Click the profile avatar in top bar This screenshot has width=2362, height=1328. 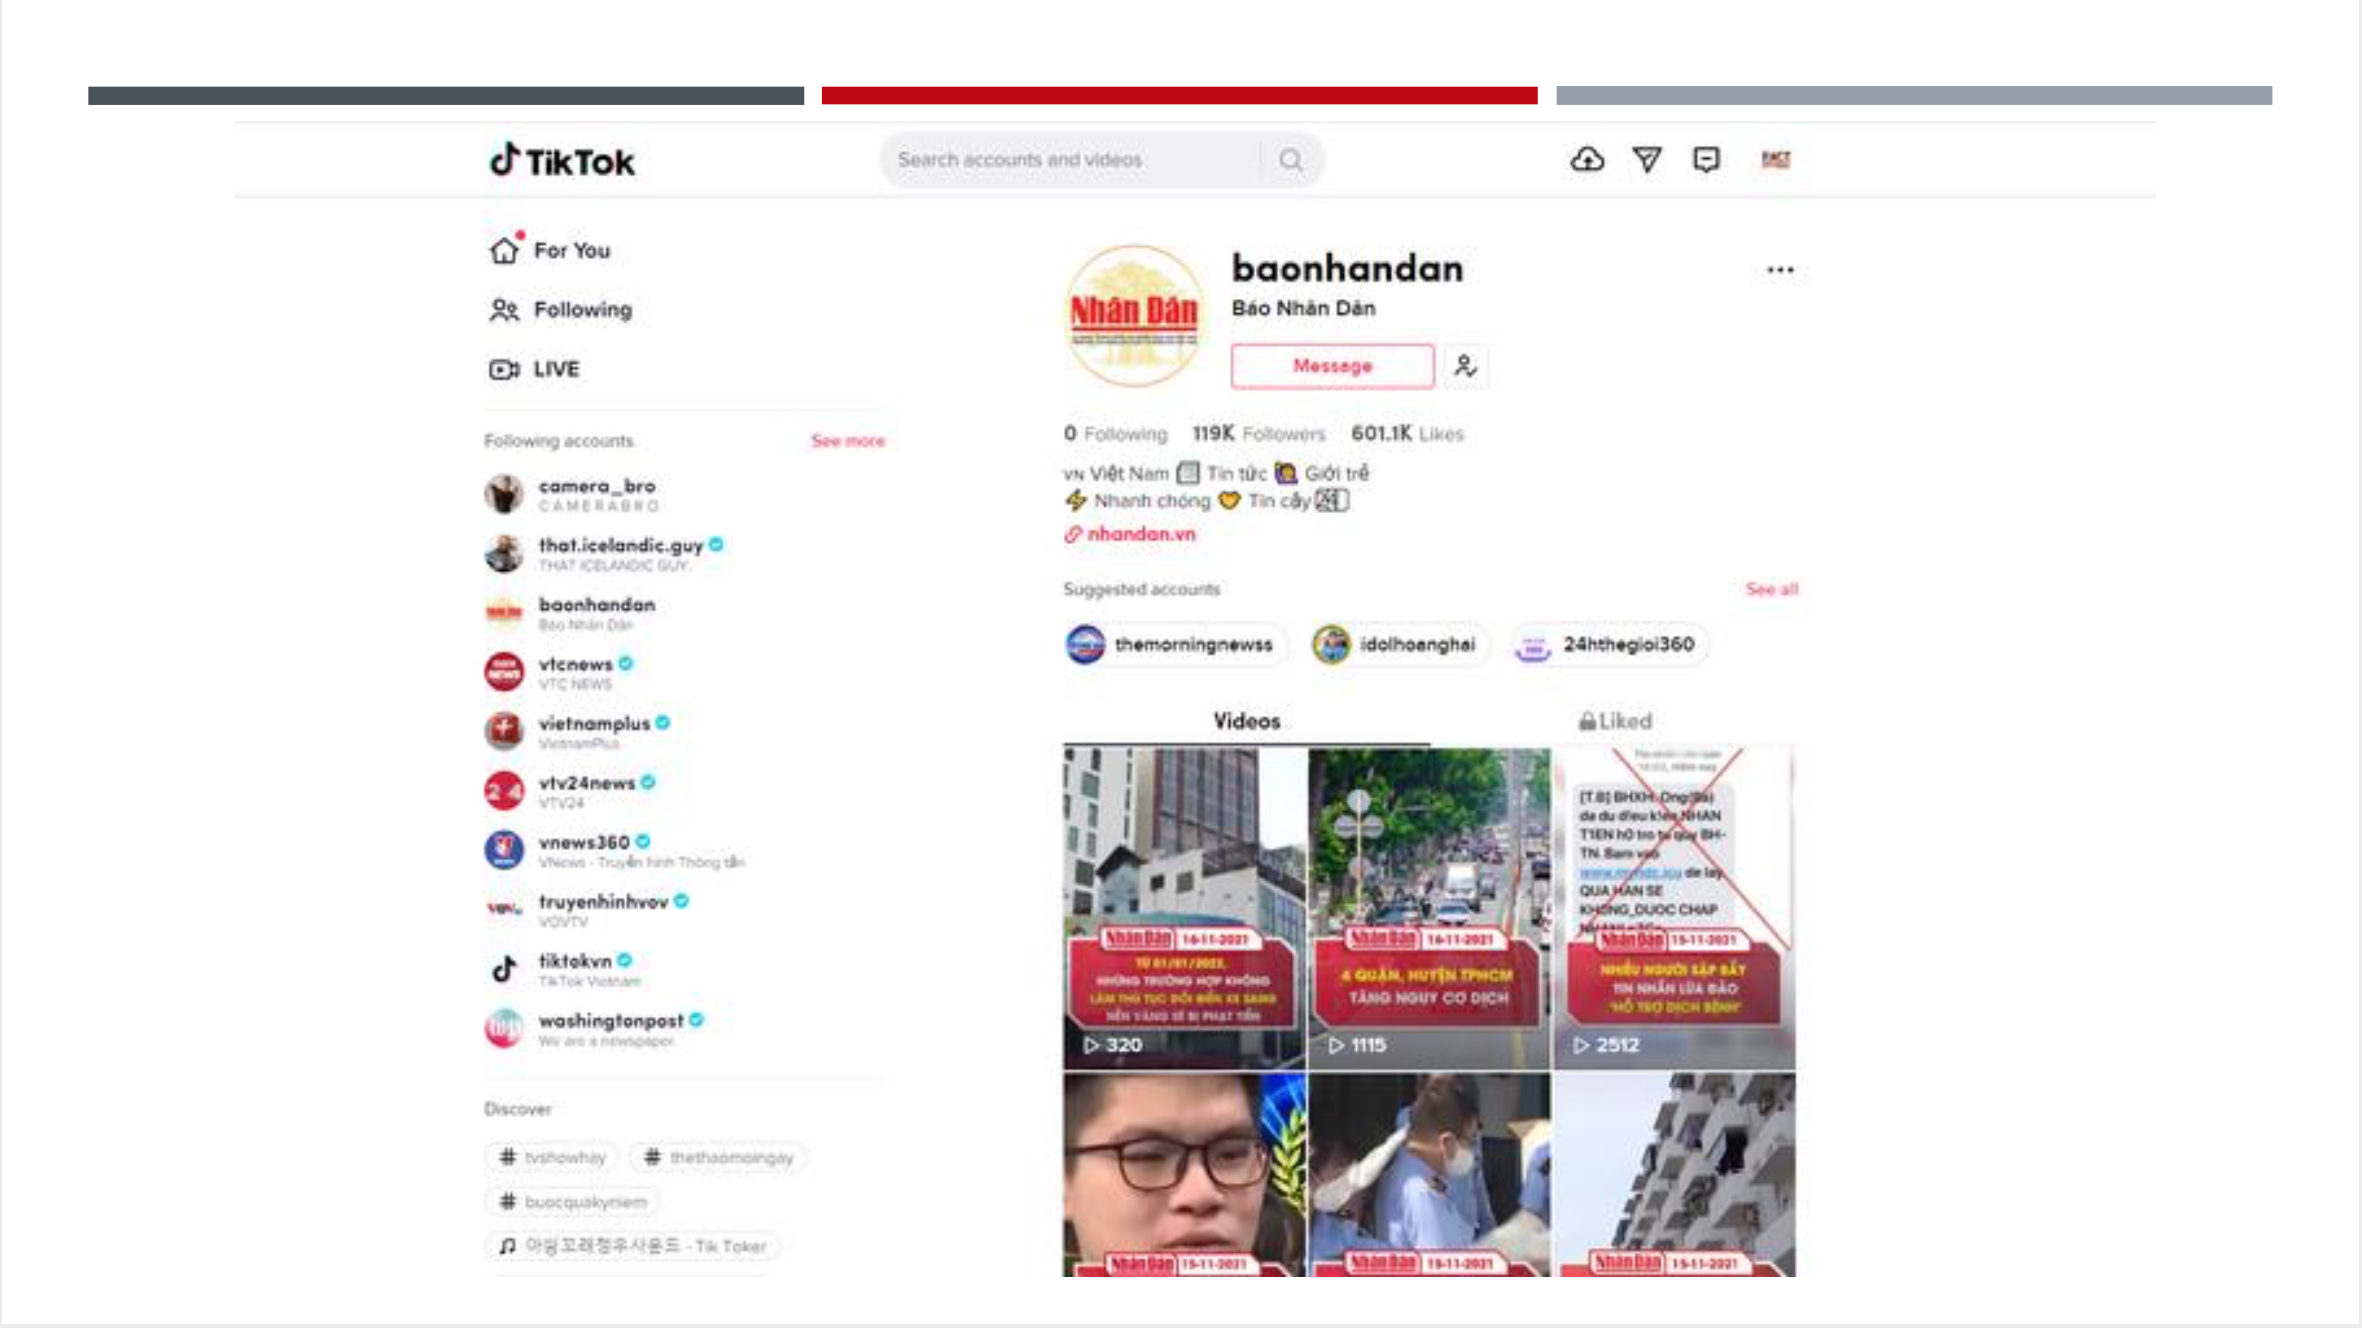pos(1775,160)
